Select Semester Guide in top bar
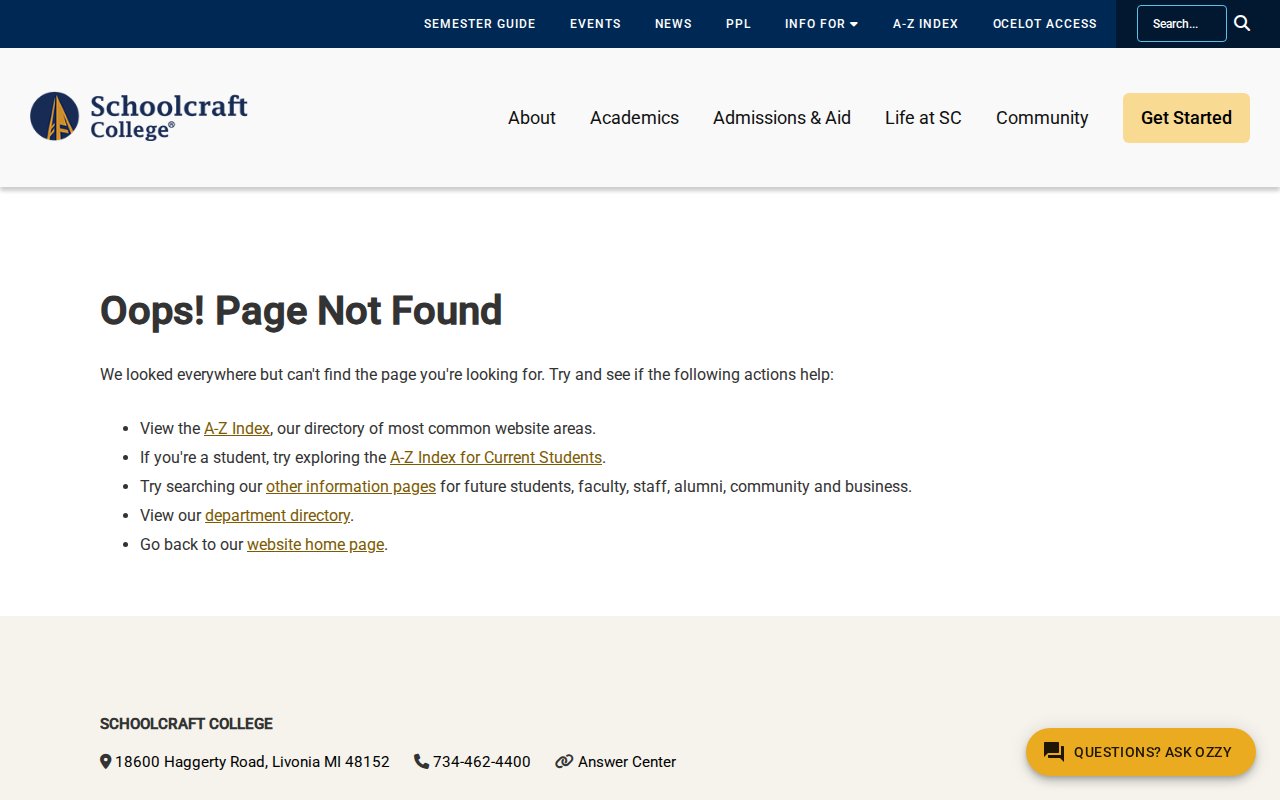 [479, 24]
